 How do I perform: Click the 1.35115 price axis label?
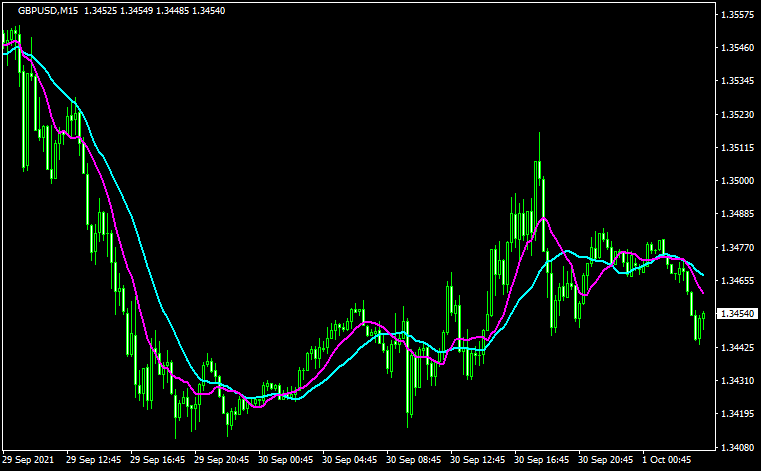[x=738, y=148]
